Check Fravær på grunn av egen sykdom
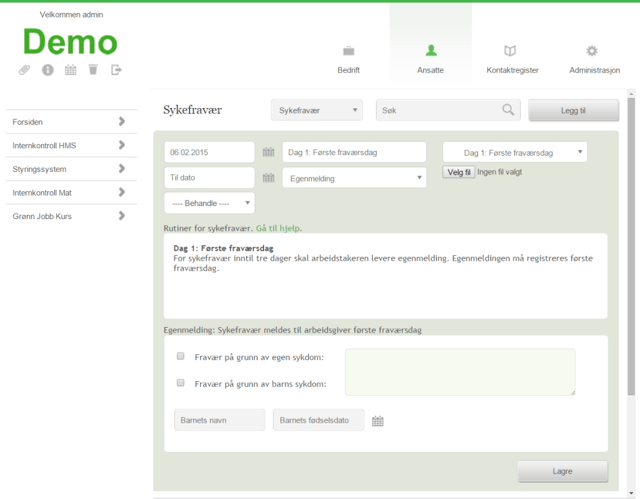The image size is (640, 499). coord(180,356)
